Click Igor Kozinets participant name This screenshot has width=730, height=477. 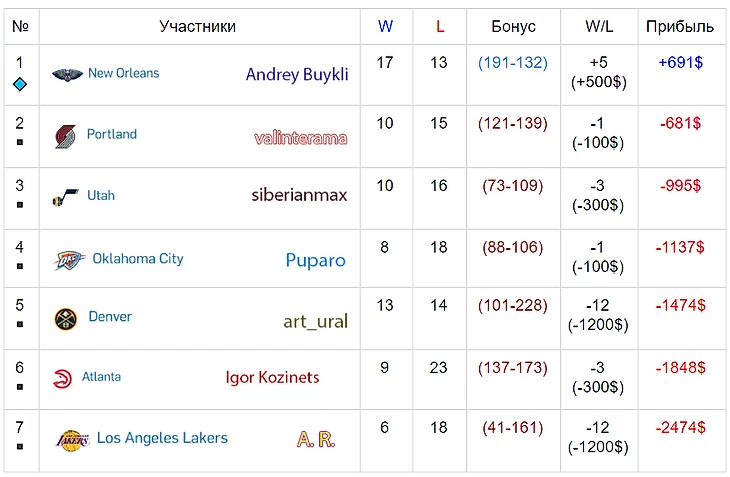click(272, 377)
